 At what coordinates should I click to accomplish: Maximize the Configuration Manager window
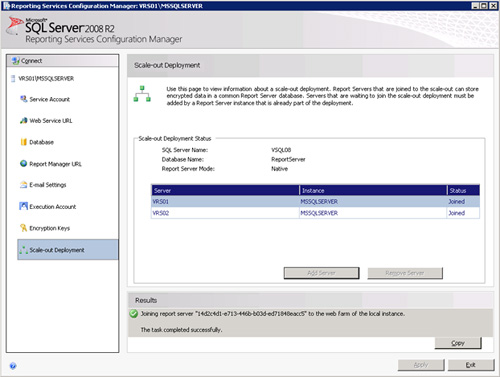point(484,6)
